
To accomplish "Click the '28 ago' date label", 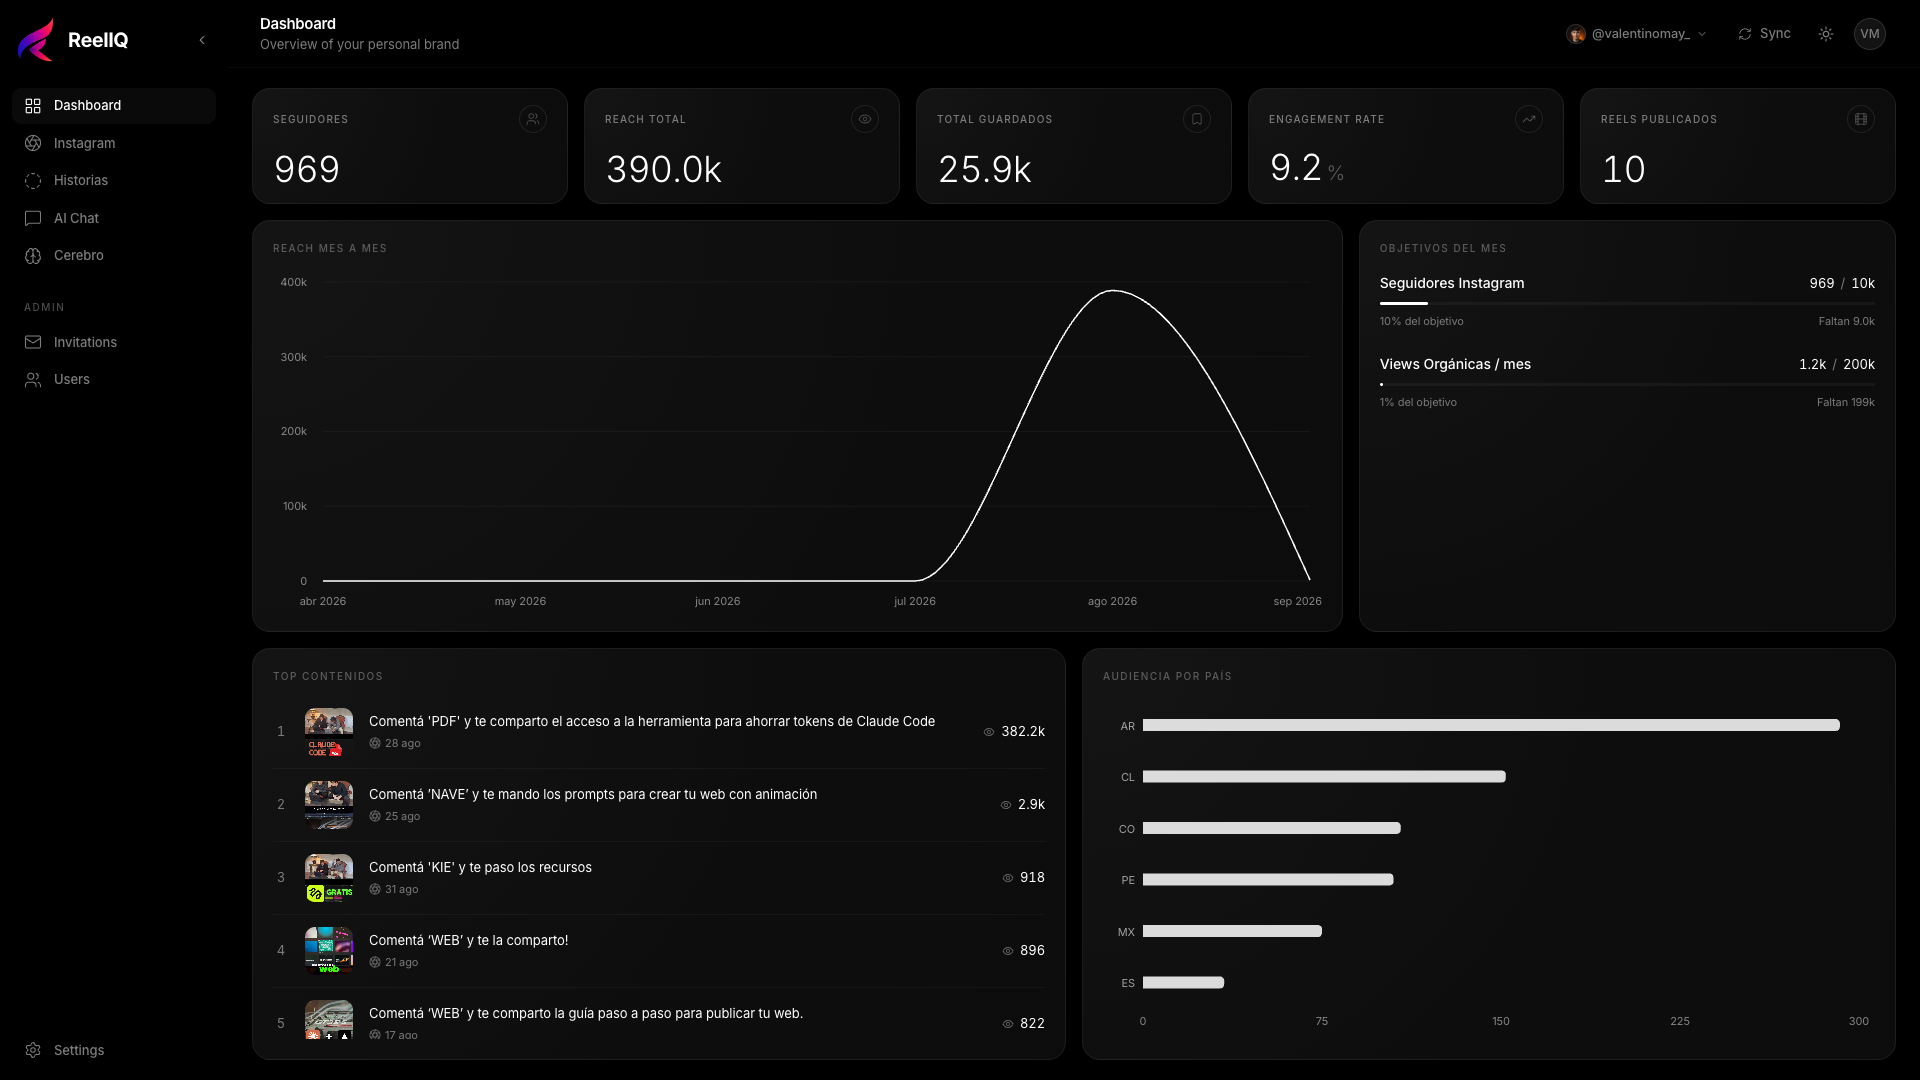I will point(403,743).
